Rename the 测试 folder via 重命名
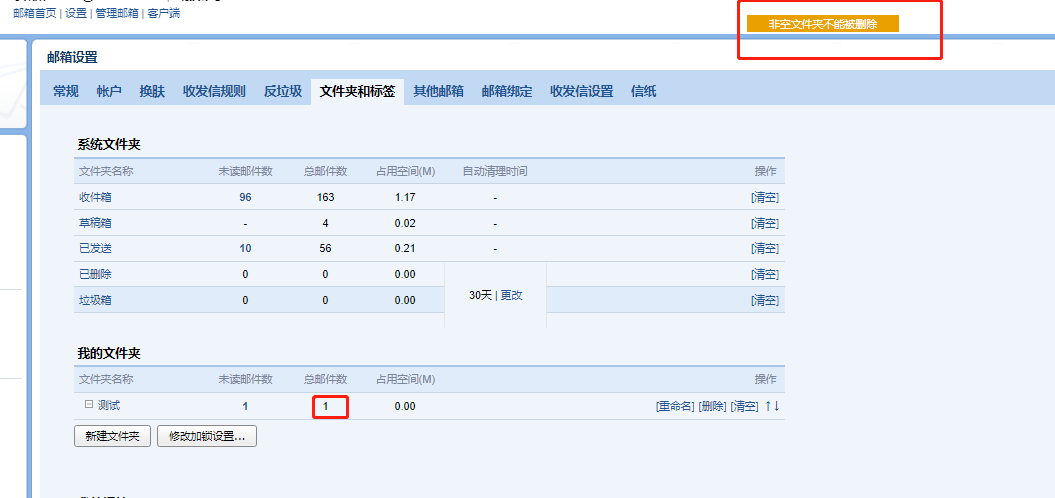Viewport: 1055px width, 498px height. 675,406
